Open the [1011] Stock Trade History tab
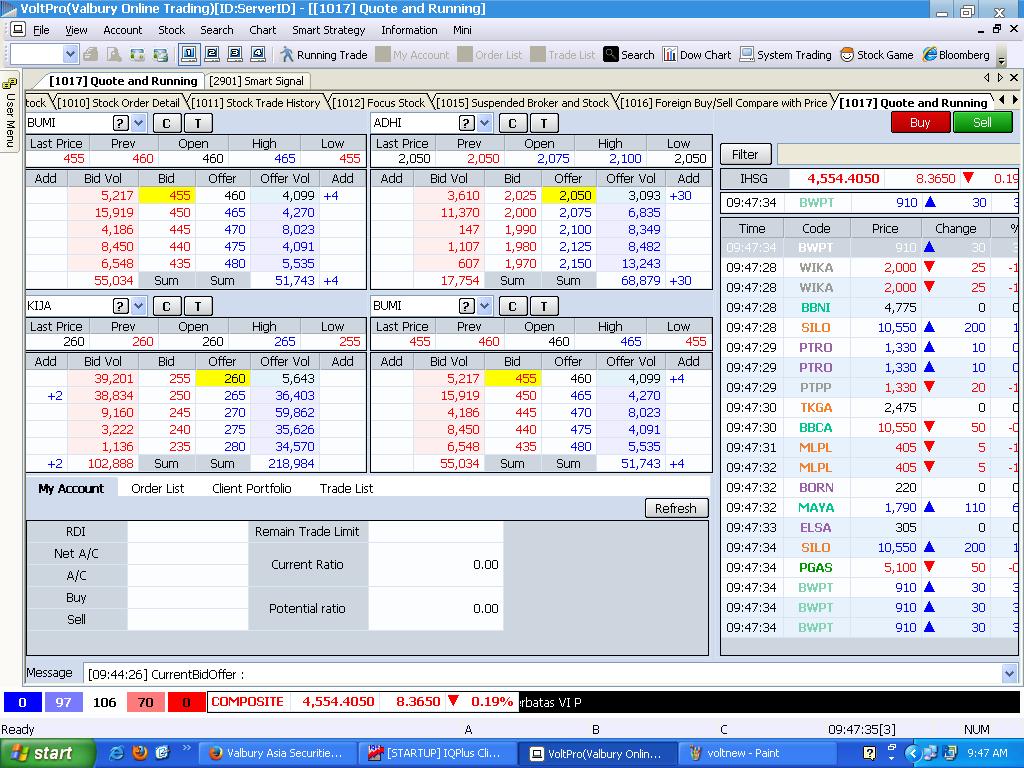The height and width of the screenshot is (768, 1024). point(255,103)
